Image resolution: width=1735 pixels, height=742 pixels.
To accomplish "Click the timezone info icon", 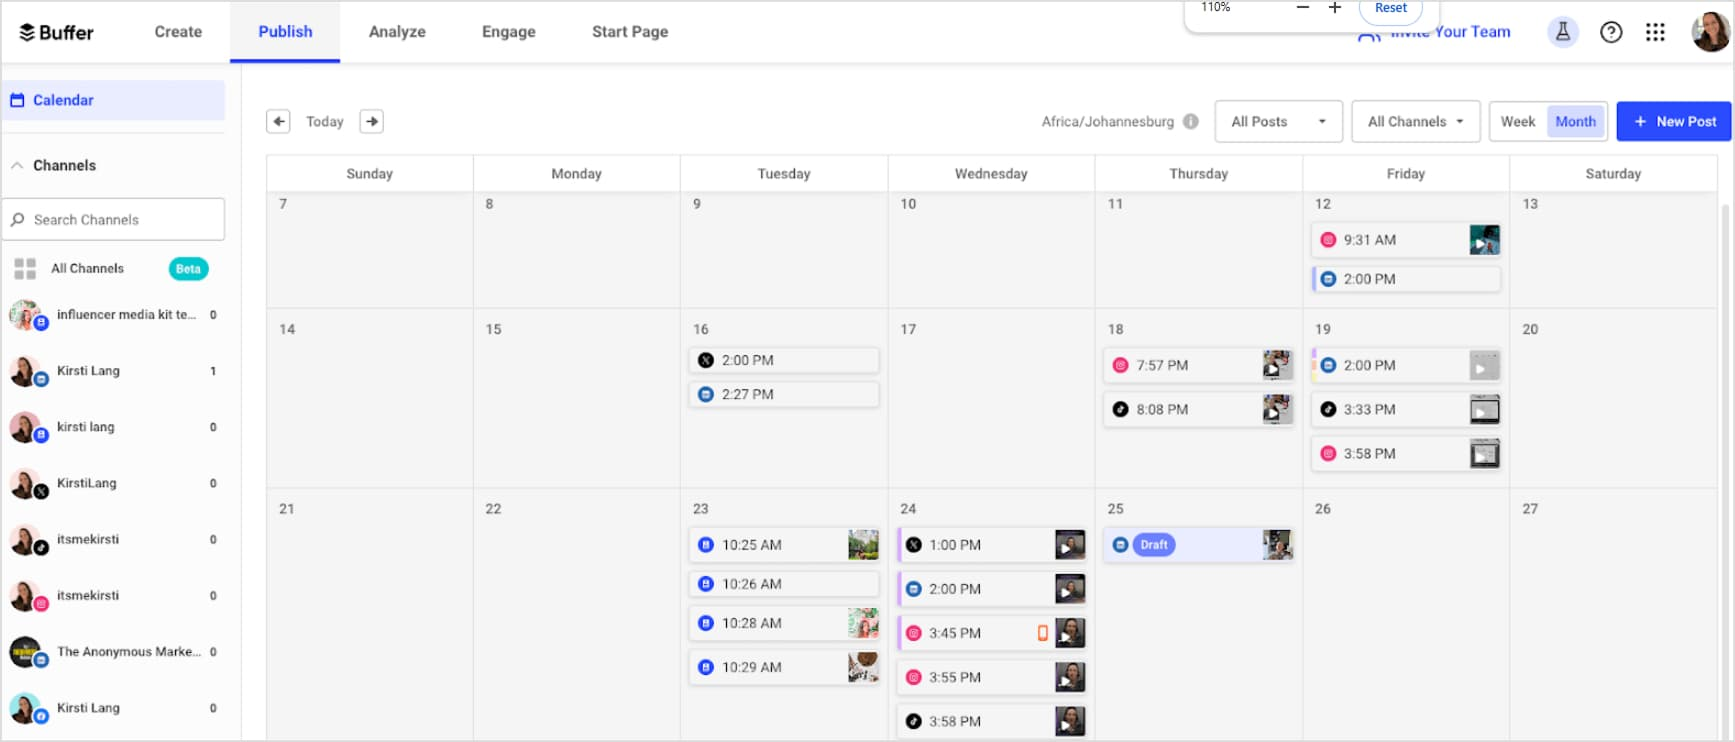I will click(x=1190, y=121).
